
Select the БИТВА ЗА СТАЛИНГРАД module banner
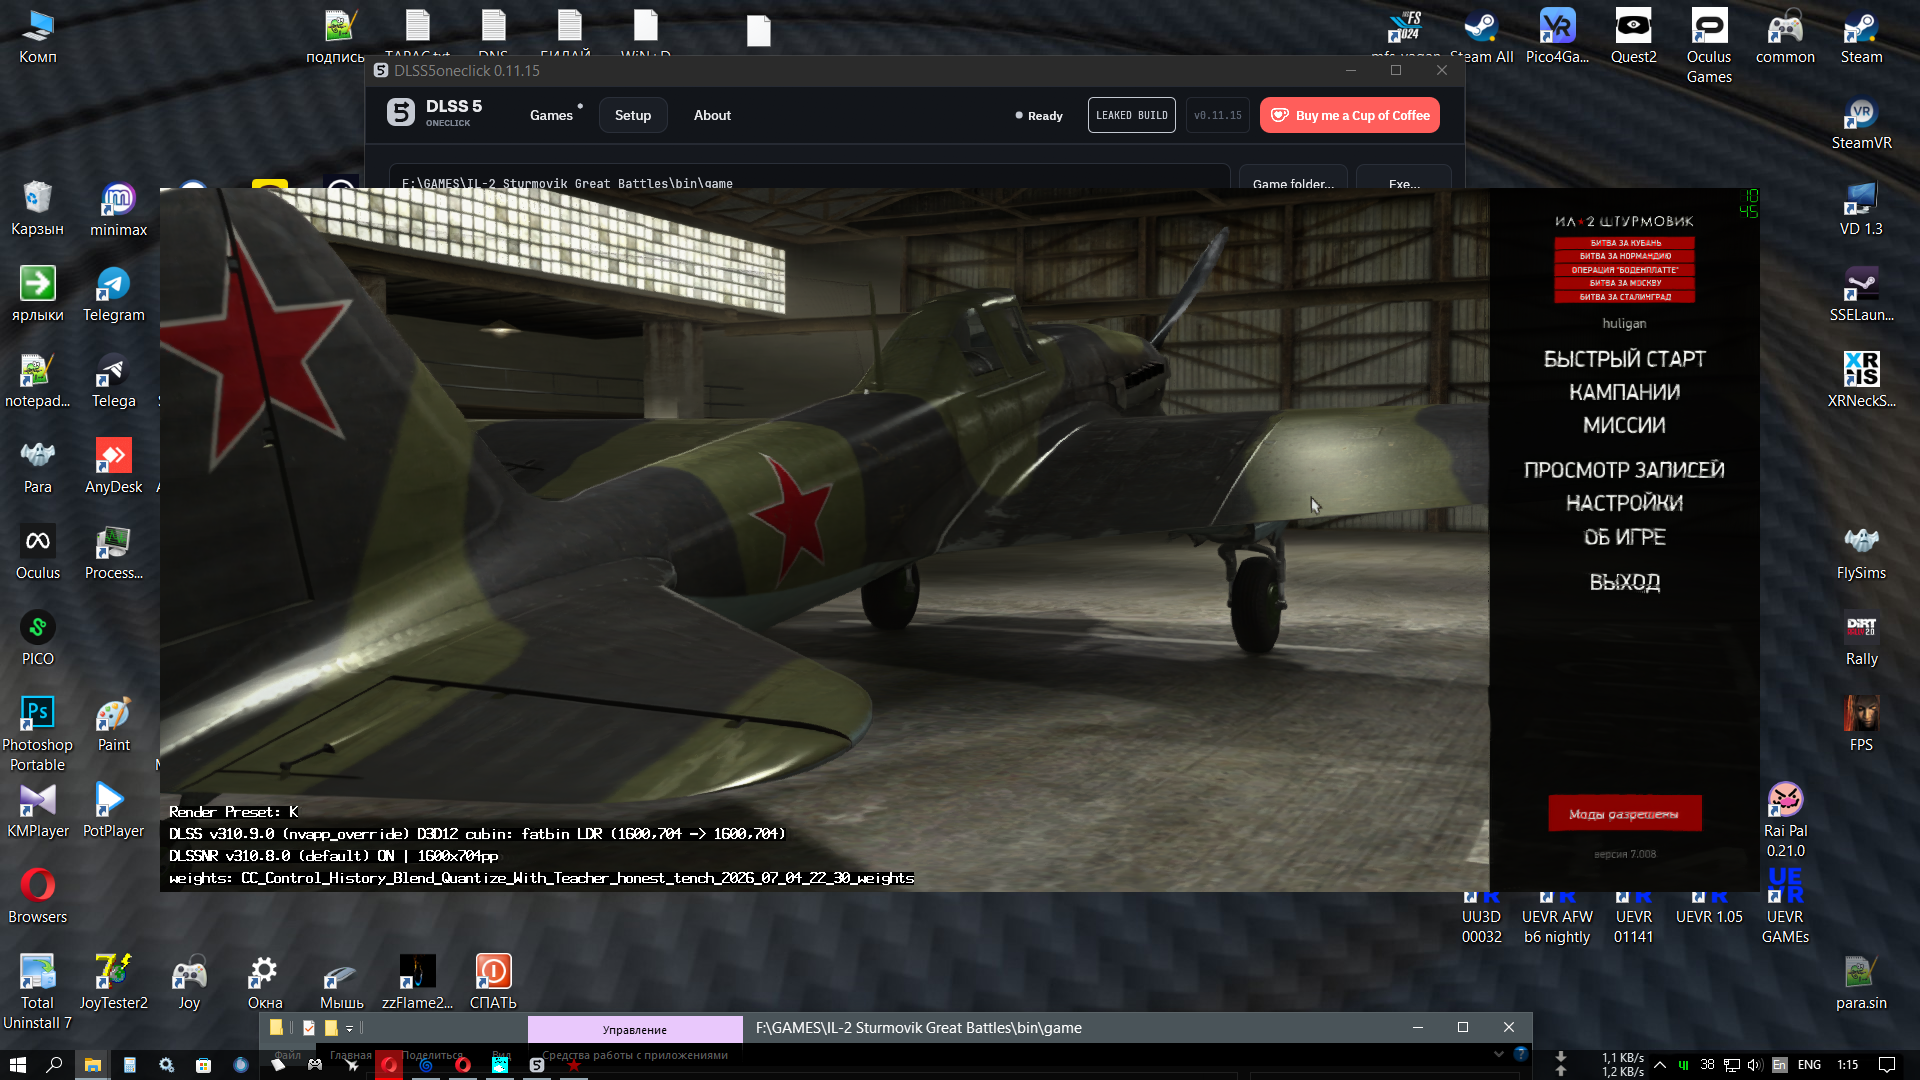pos(1625,297)
